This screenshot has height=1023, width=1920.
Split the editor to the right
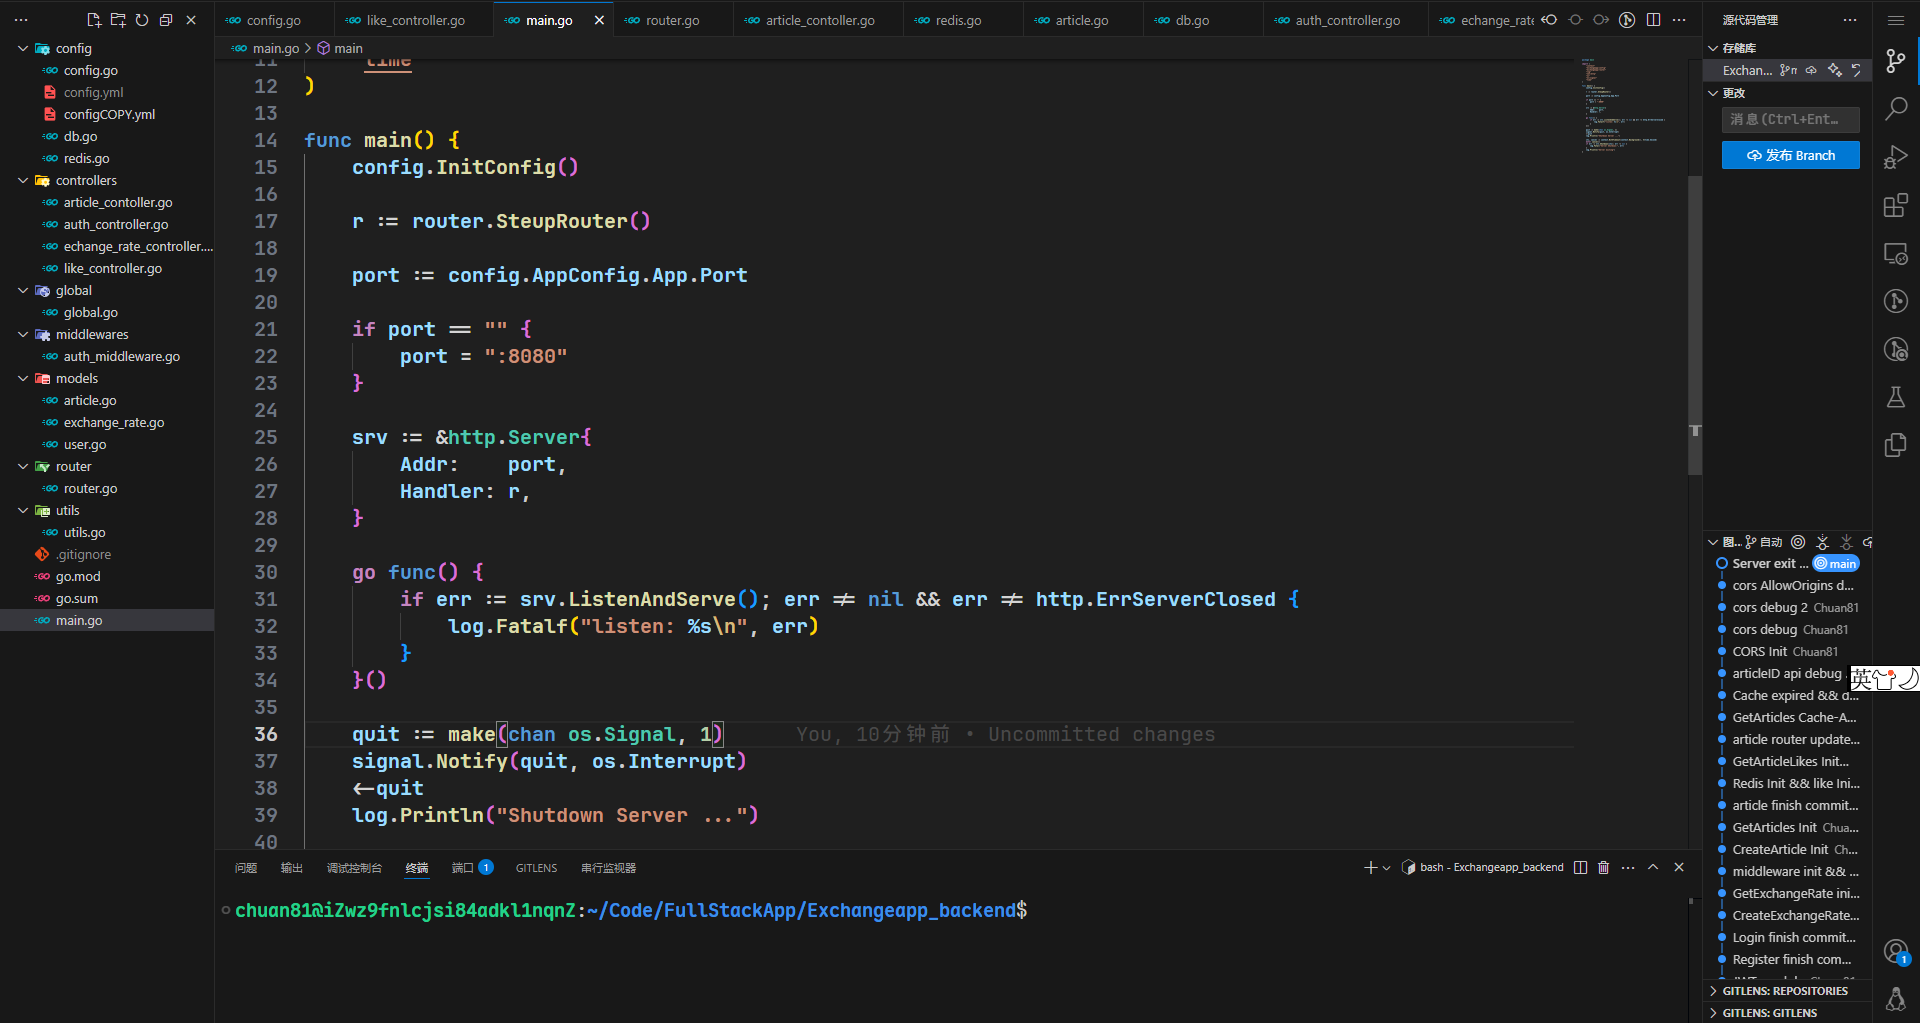[1653, 20]
